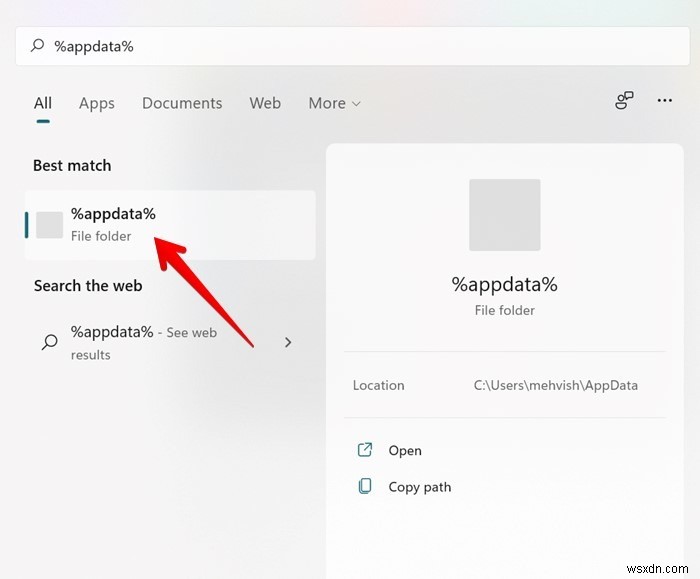The image size is (700, 579).
Task: Click the location path C:\Users\mehvish\AppData
Action: coord(555,385)
